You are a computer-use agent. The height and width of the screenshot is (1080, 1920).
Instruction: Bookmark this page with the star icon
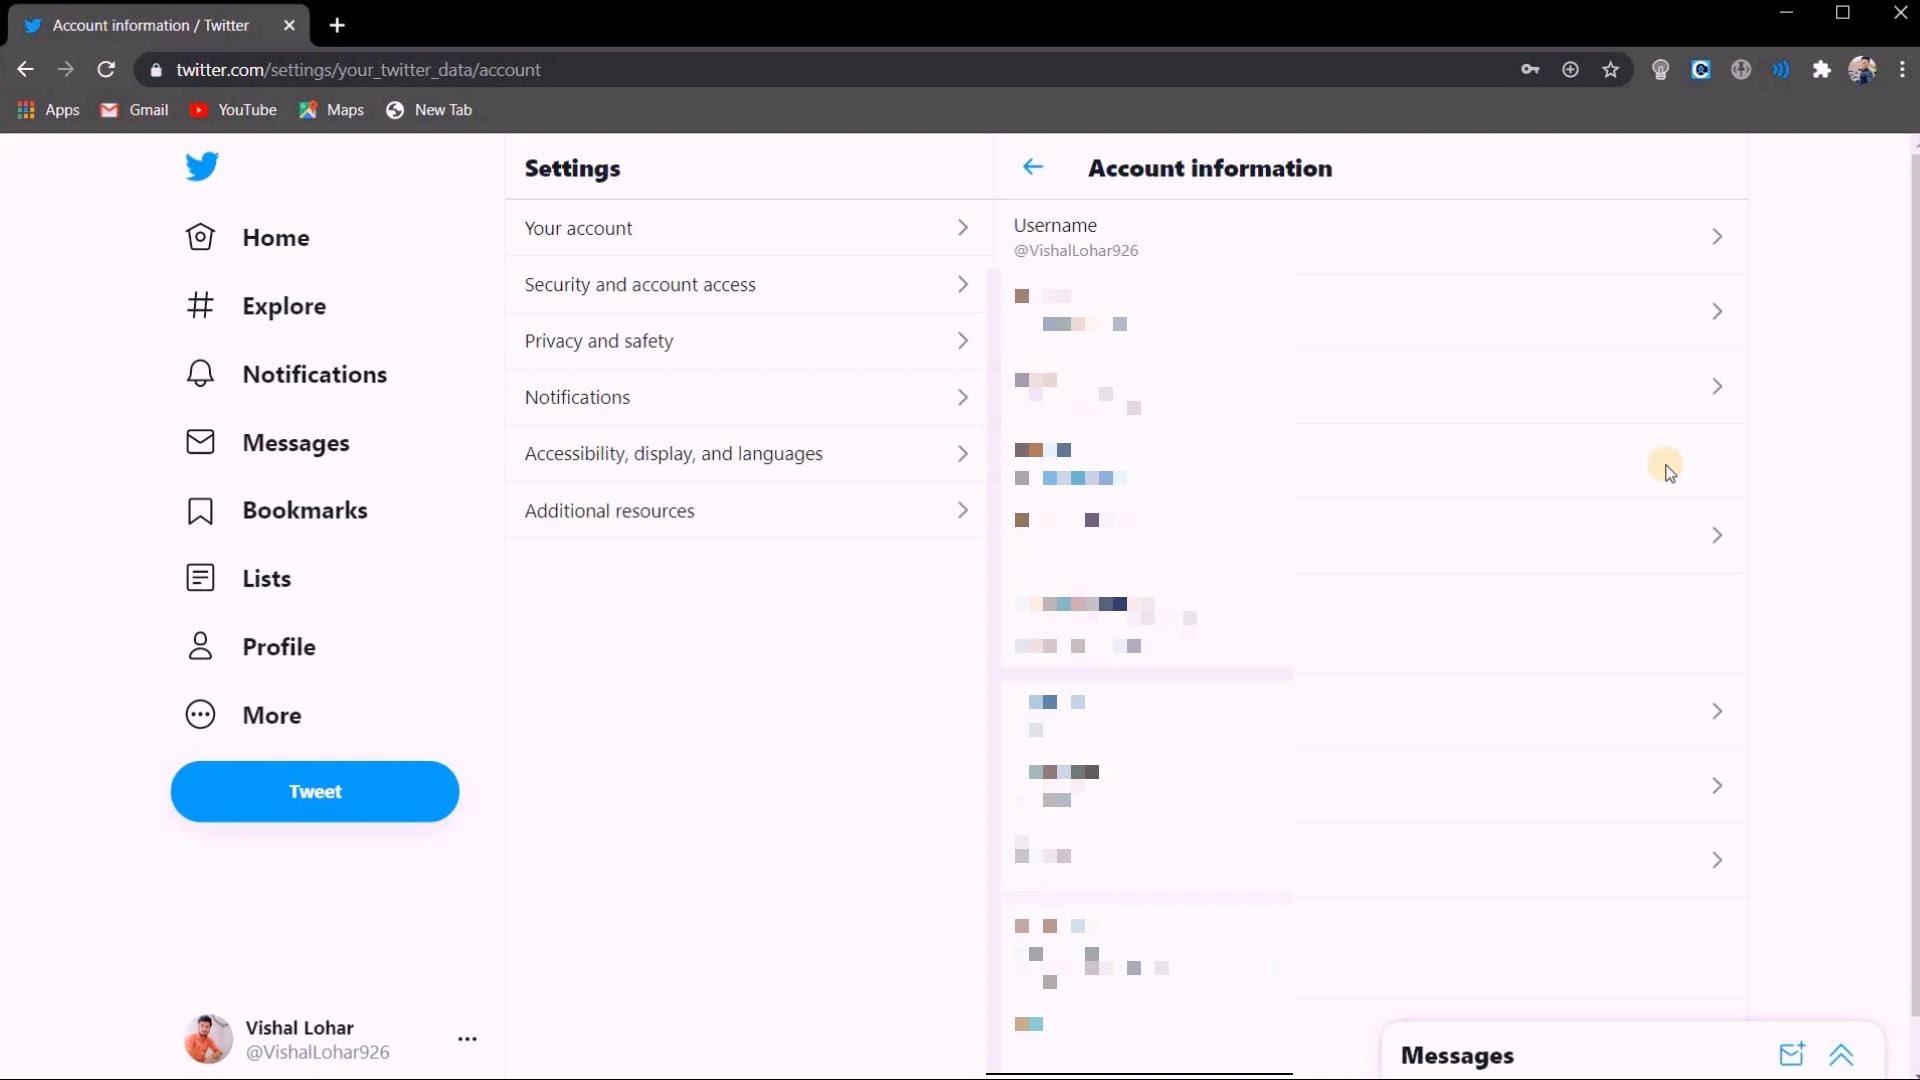[1610, 70]
